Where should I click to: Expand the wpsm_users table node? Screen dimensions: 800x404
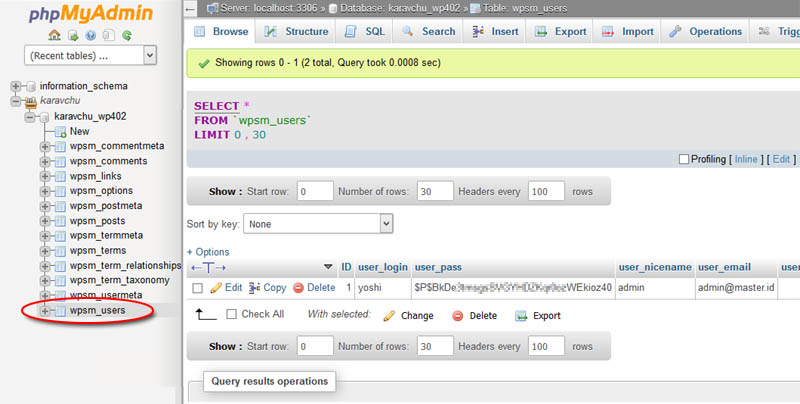(45, 311)
